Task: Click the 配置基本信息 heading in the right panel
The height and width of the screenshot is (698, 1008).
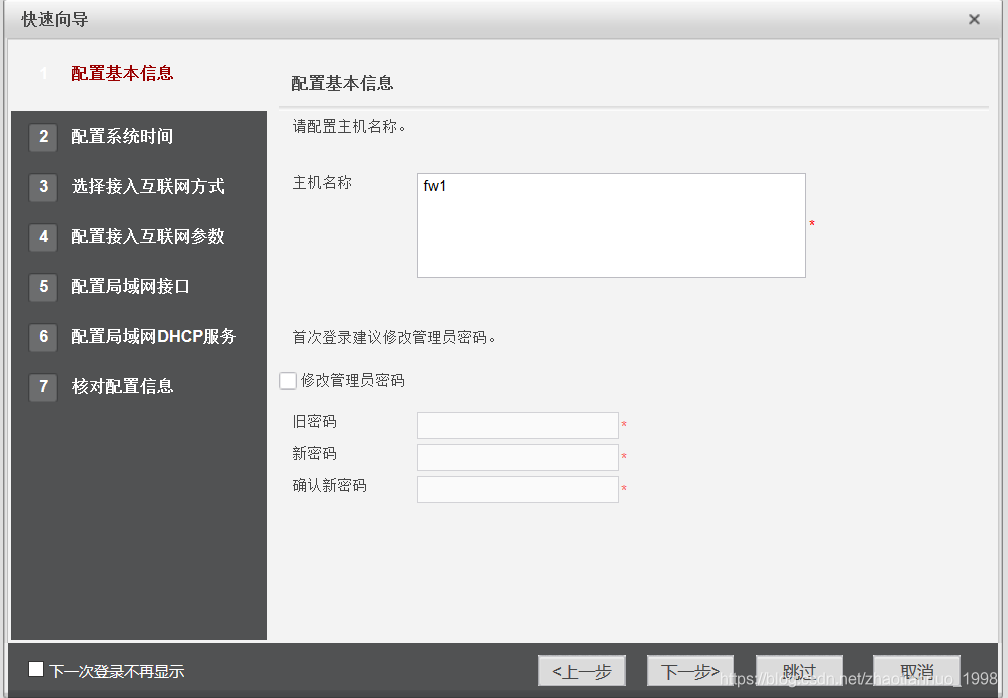Action: point(342,84)
